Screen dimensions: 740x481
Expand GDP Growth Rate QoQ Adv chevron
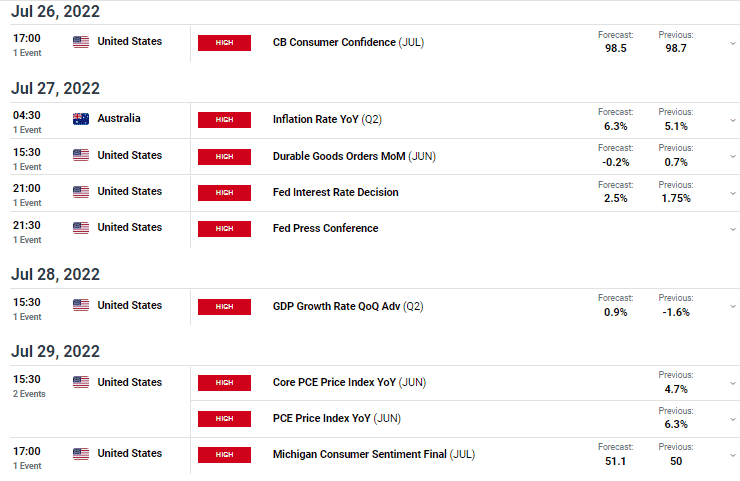[x=732, y=306]
